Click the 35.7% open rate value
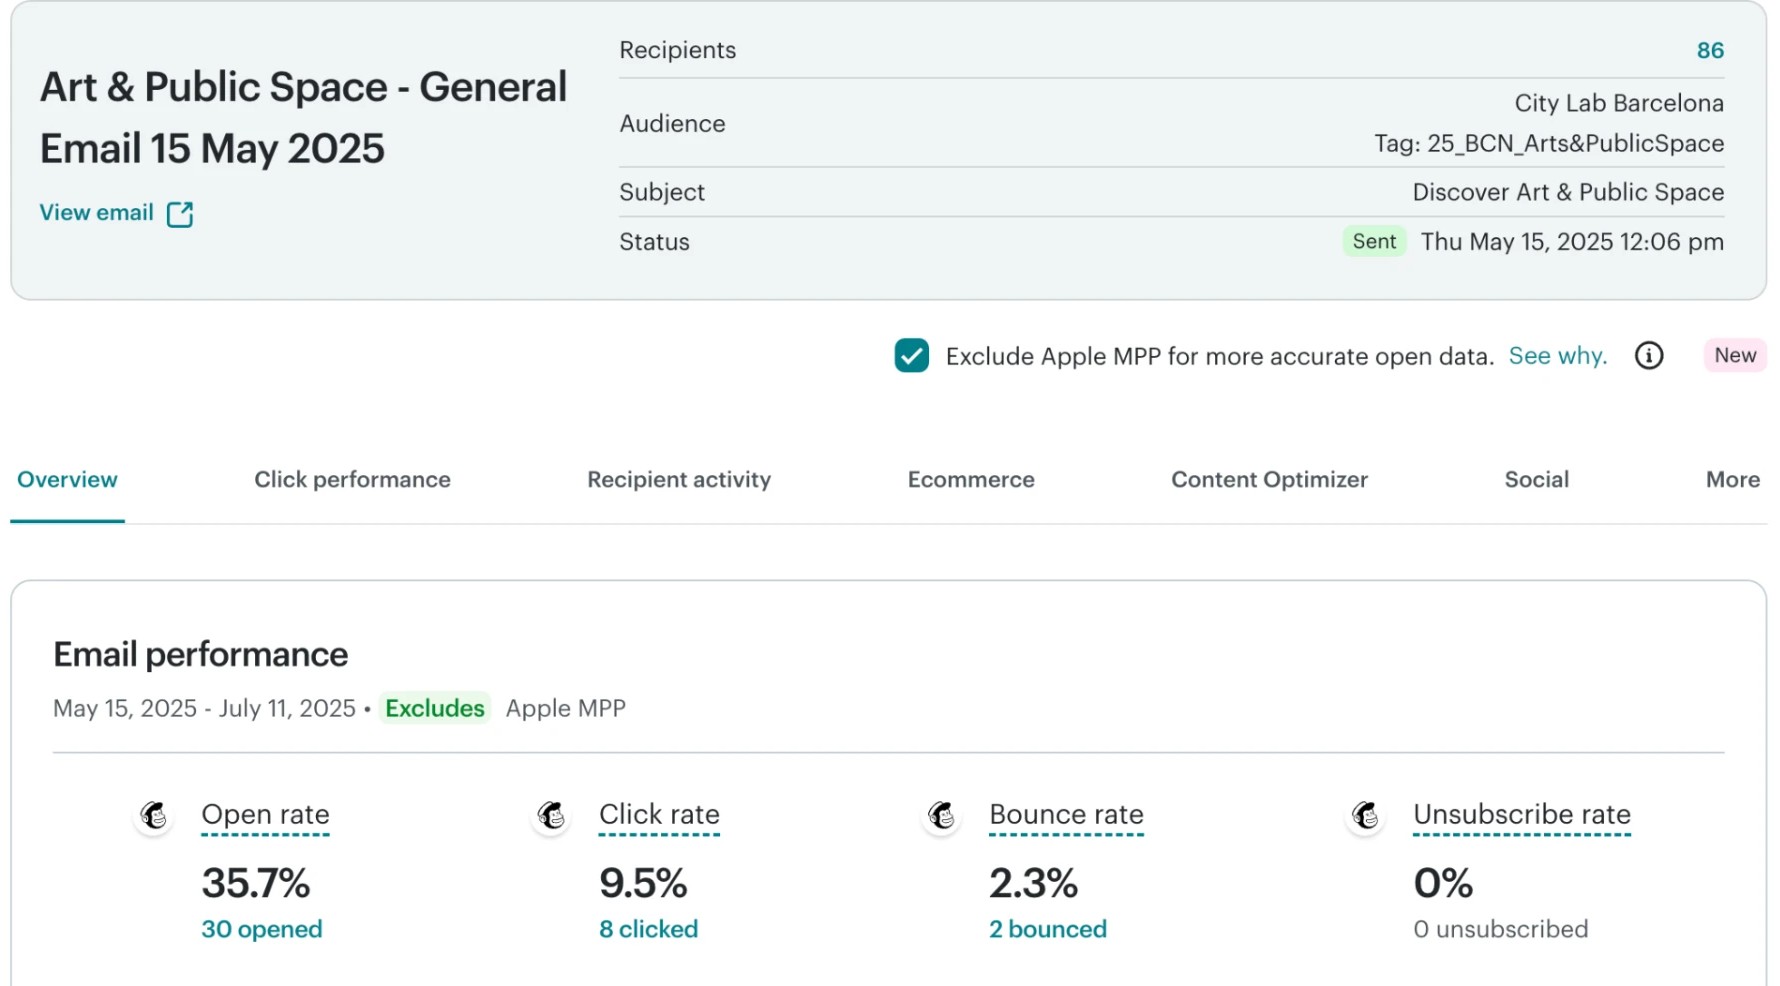This screenshot has height=986, width=1780. [255, 883]
